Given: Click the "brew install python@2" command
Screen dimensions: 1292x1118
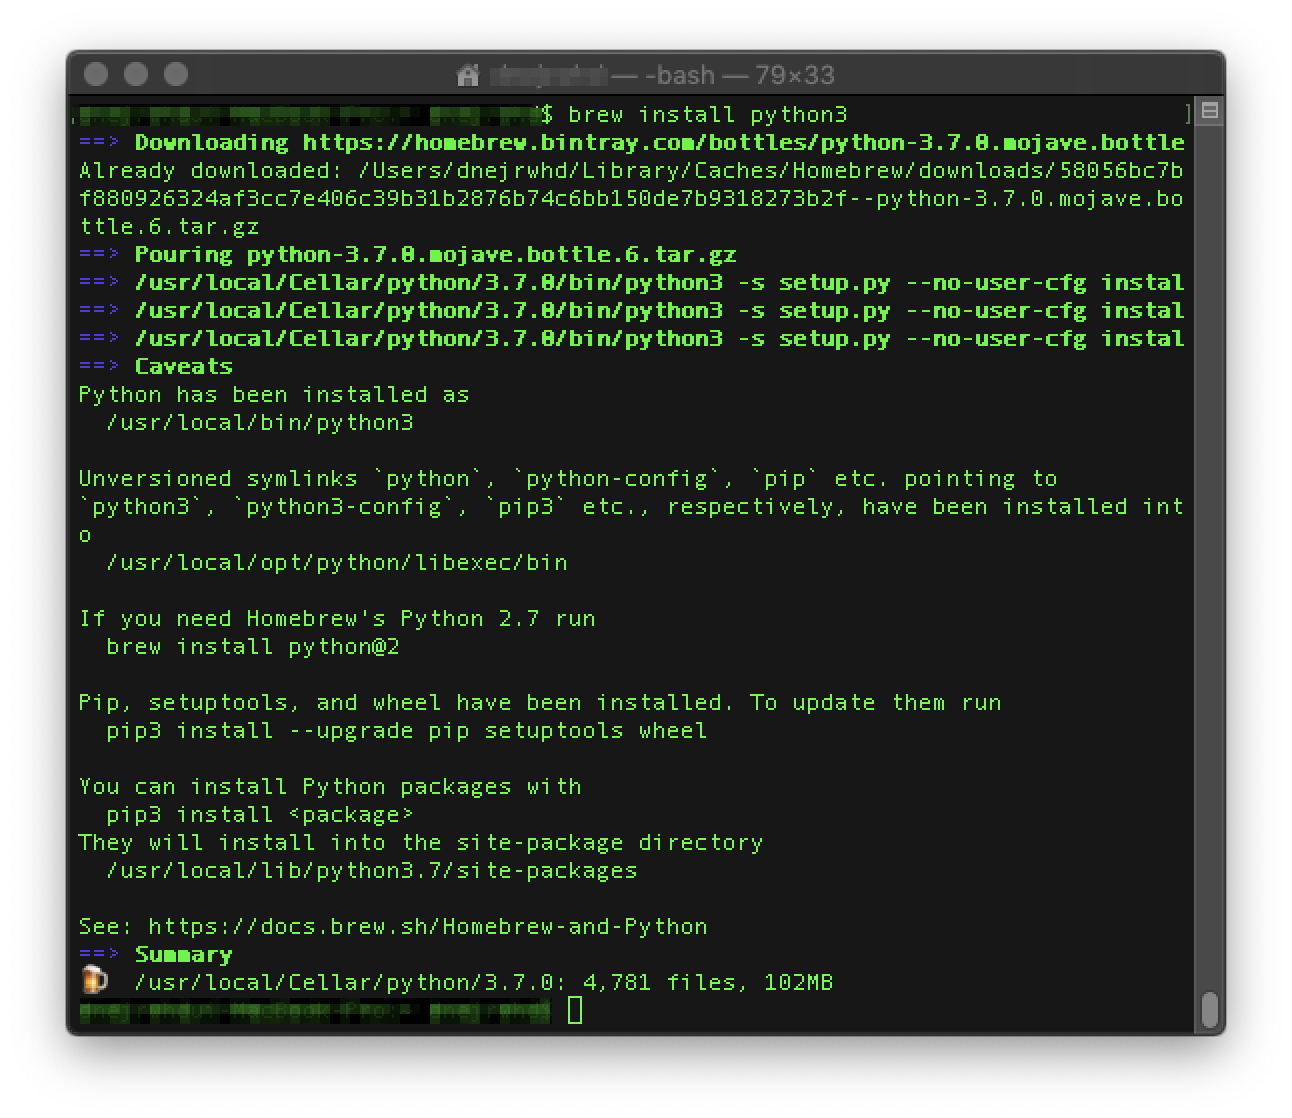Looking at the screenshot, I should [x=253, y=646].
